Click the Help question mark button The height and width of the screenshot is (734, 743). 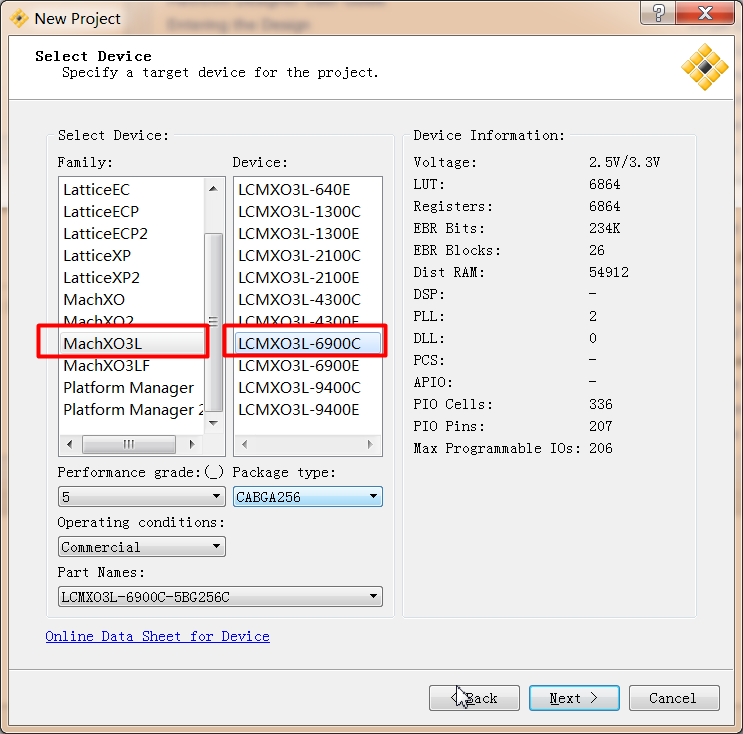point(658,12)
